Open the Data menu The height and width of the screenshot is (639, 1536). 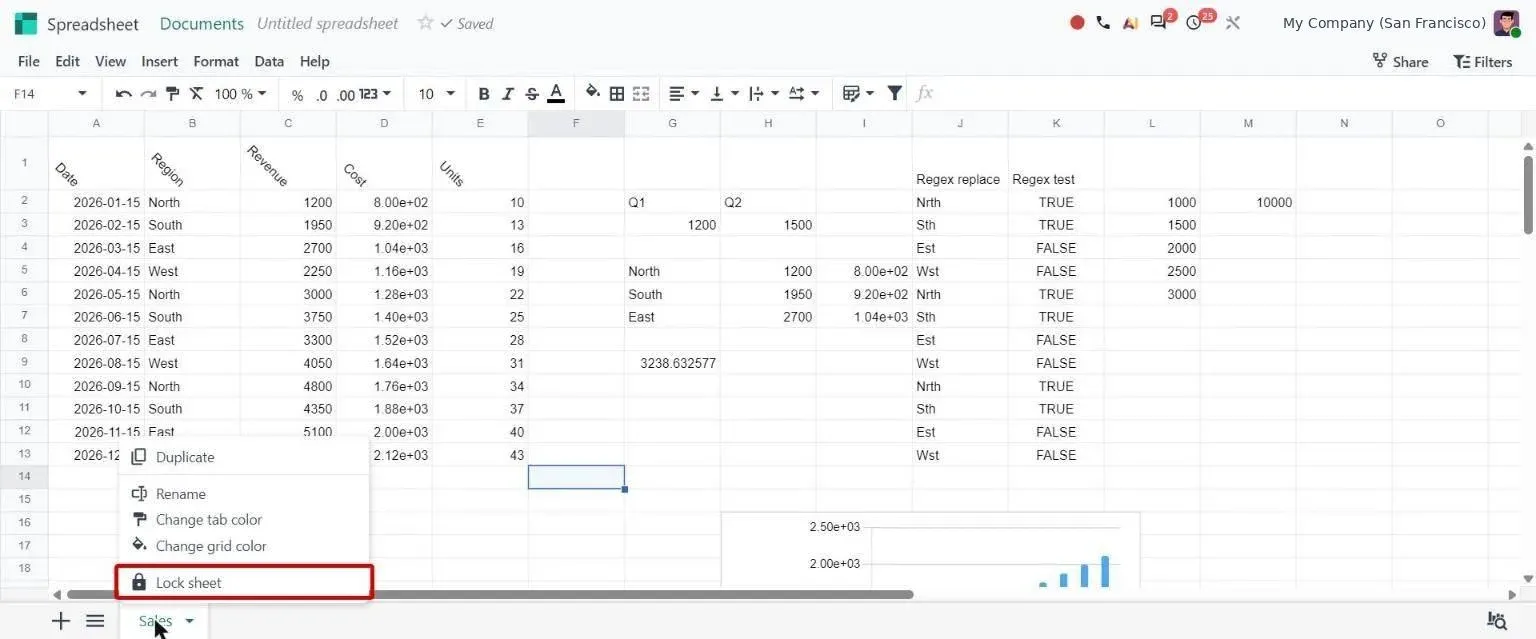[269, 62]
